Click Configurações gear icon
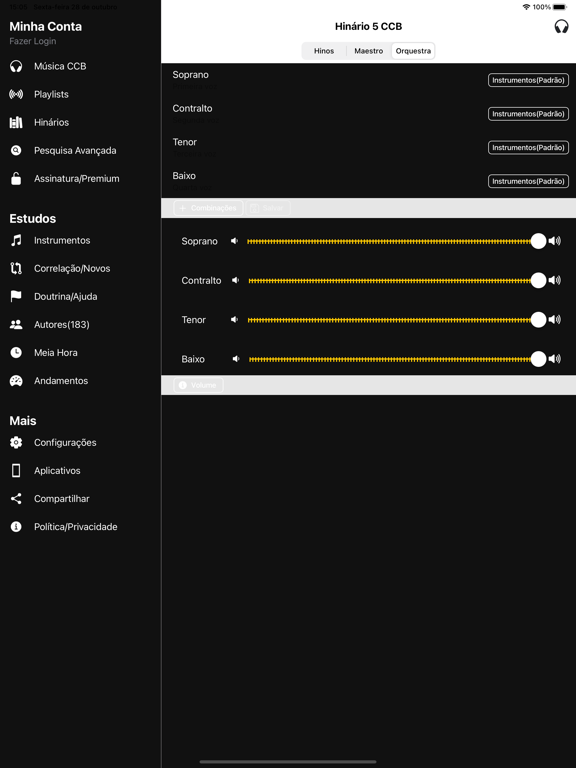576x768 pixels. coord(16,442)
